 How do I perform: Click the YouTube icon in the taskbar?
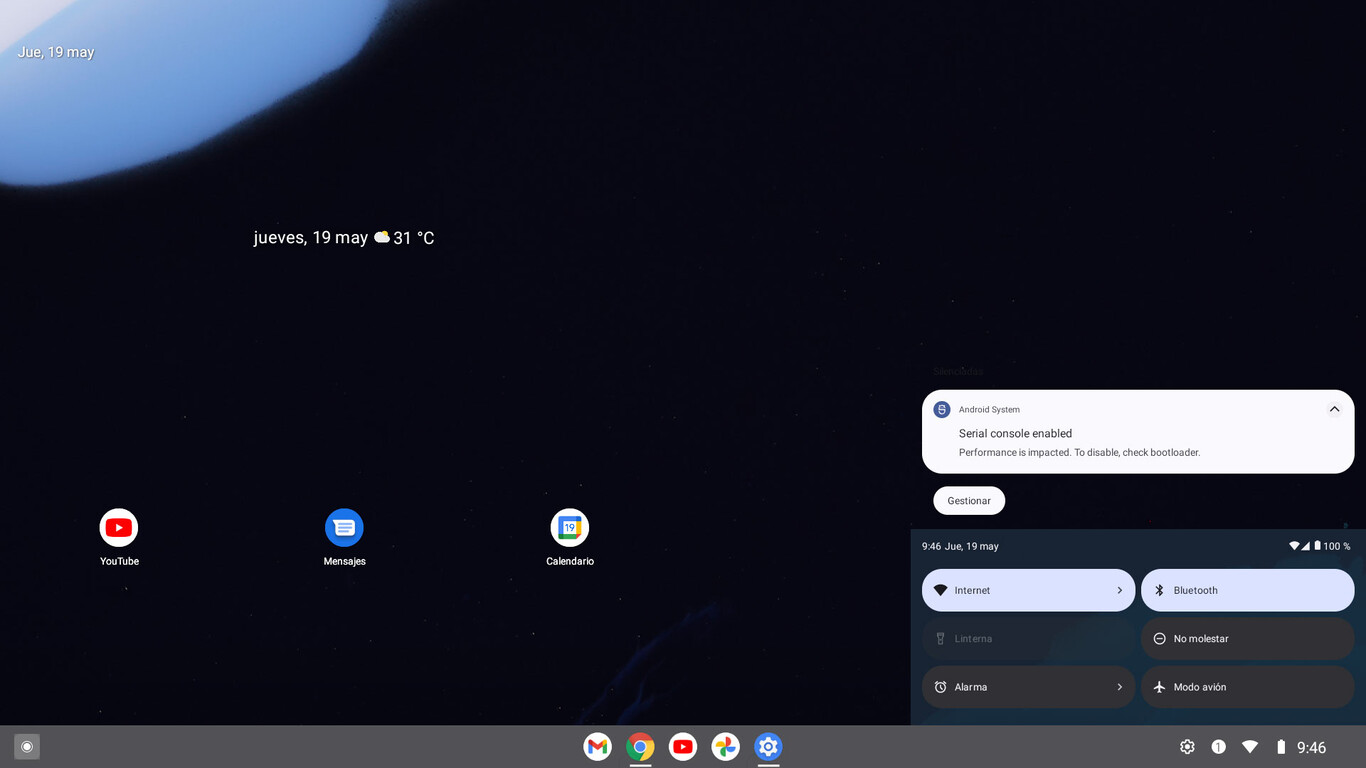[683, 746]
